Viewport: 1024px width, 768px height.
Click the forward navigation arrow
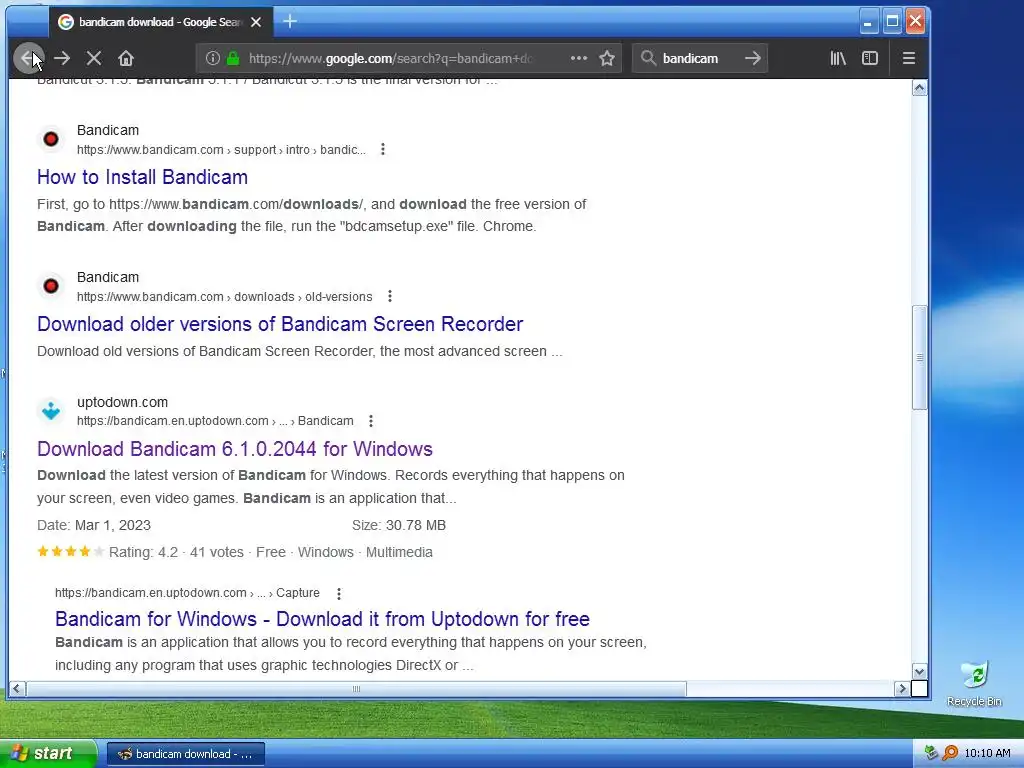tap(62, 58)
